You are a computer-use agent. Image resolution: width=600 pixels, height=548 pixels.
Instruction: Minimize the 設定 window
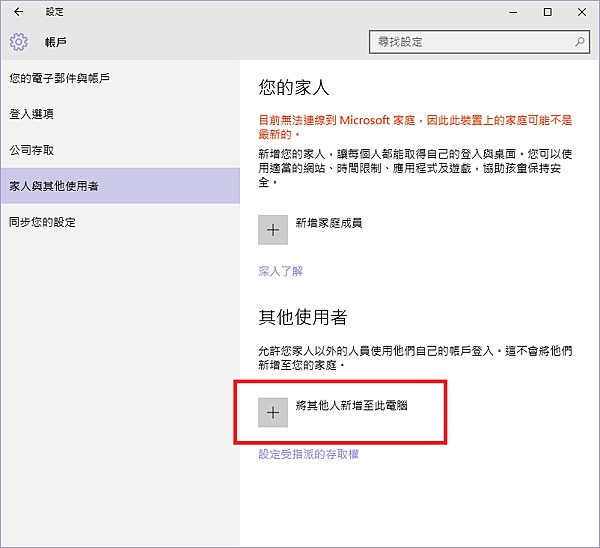513,12
